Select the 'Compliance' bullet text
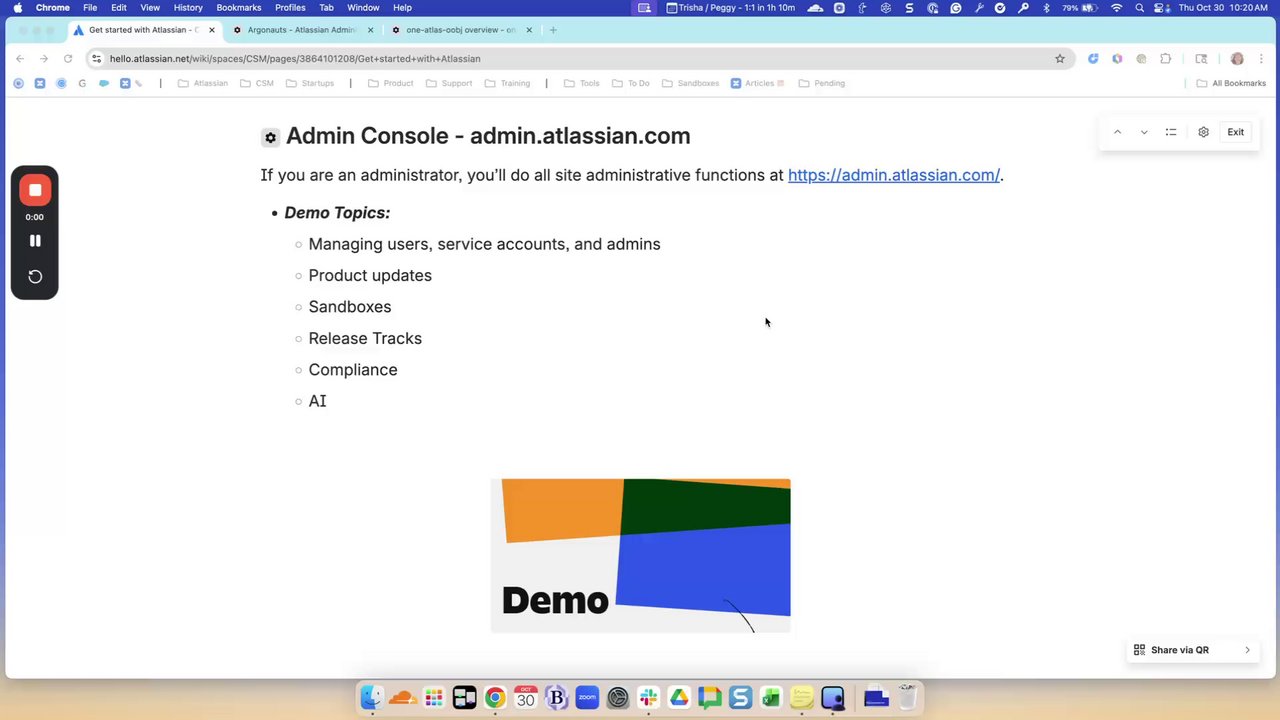 [x=353, y=370]
